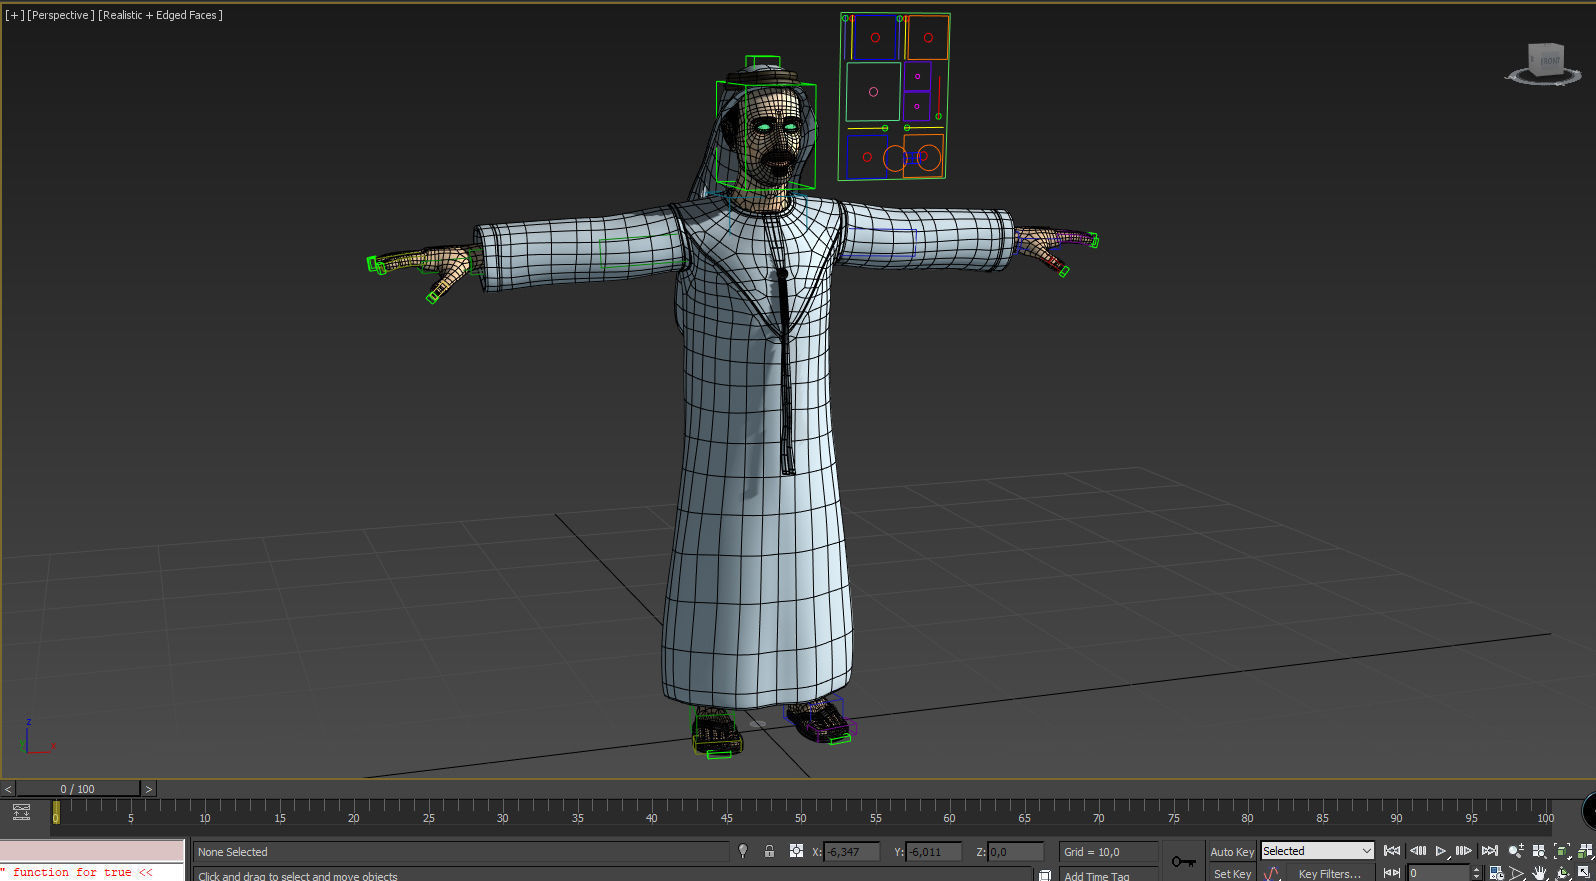Click Zoom Extents Selected icon
1596x881 pixels.
pyautogui.click(x=1562, y=851)
